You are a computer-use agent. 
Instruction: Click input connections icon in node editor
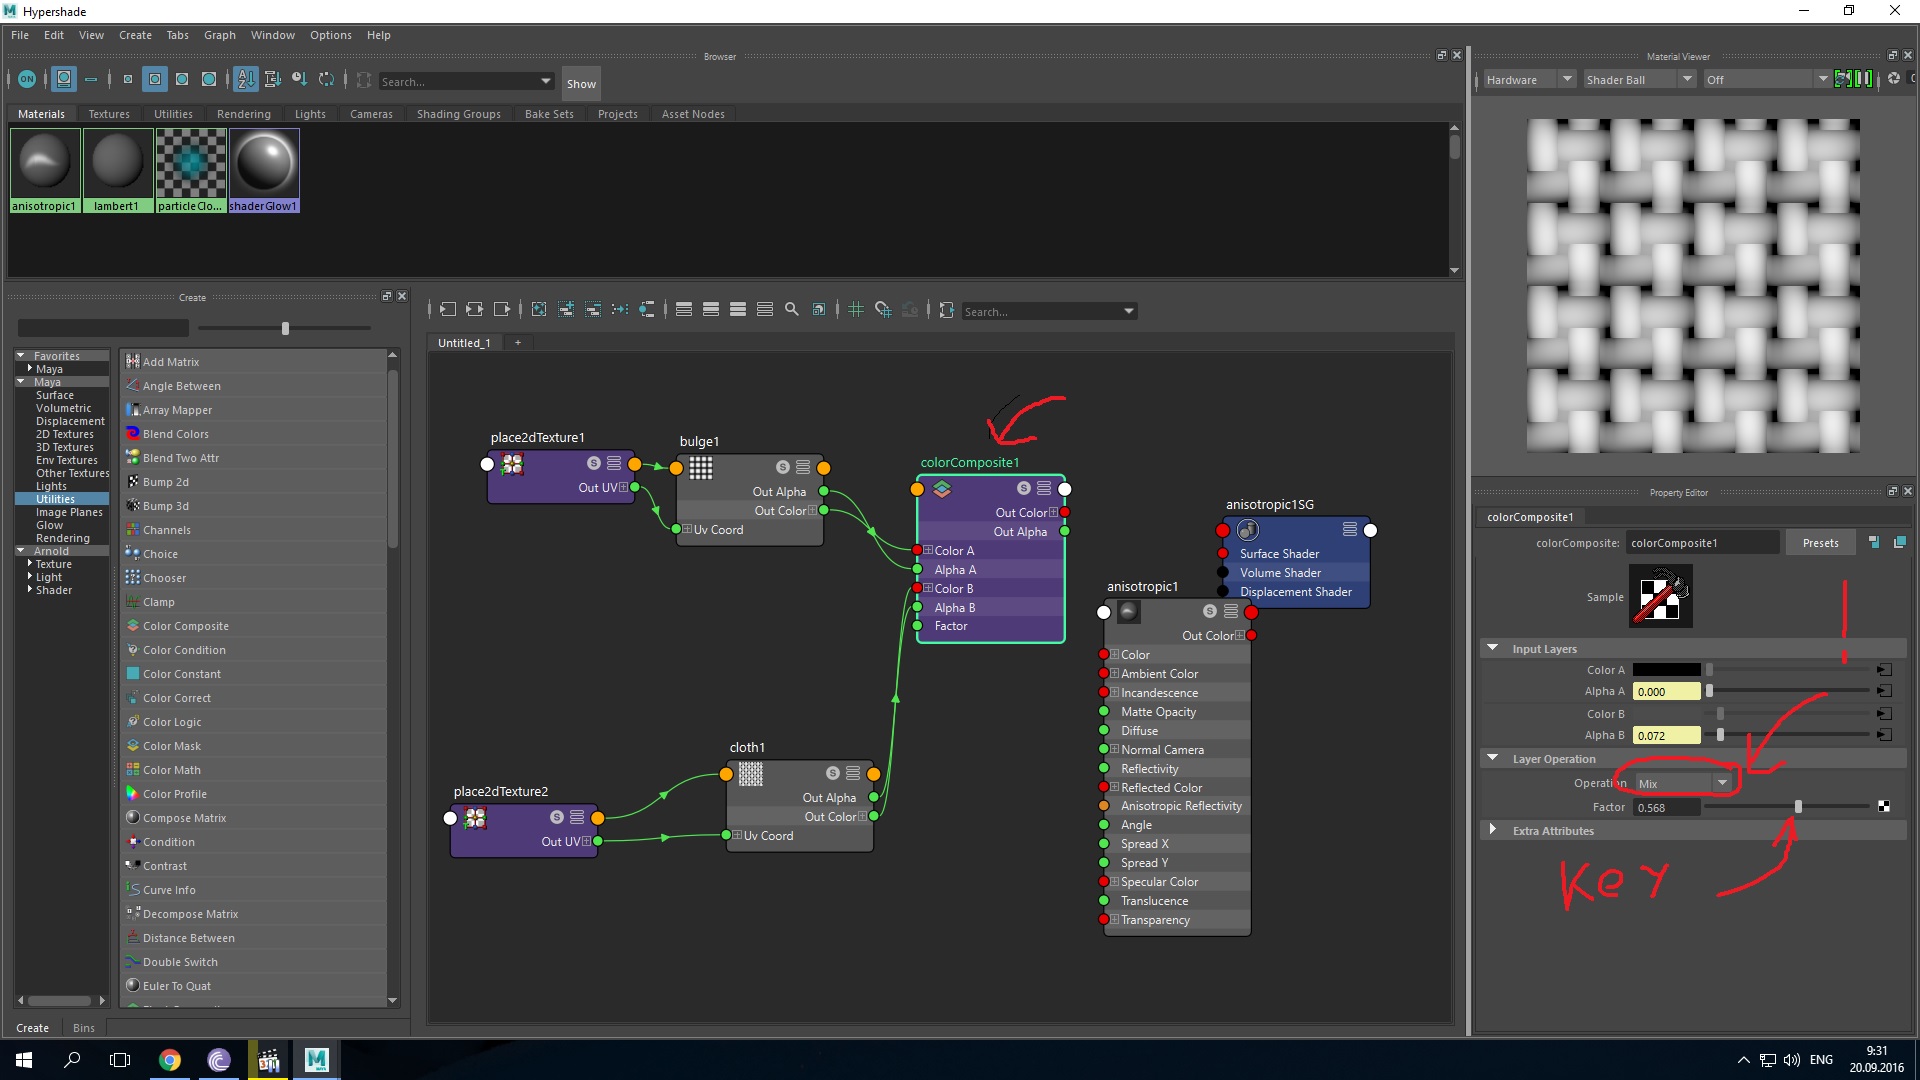pos(447,310)
